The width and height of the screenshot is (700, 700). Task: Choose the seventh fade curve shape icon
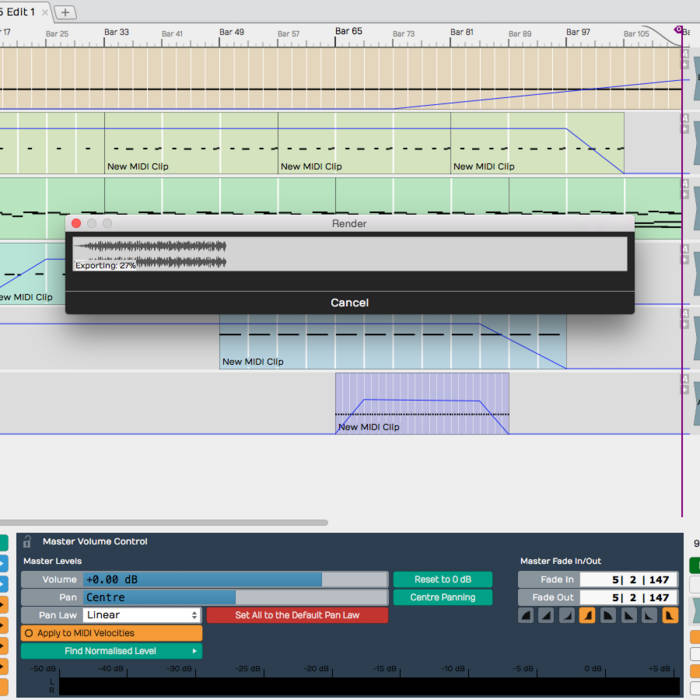pos(649,616)
